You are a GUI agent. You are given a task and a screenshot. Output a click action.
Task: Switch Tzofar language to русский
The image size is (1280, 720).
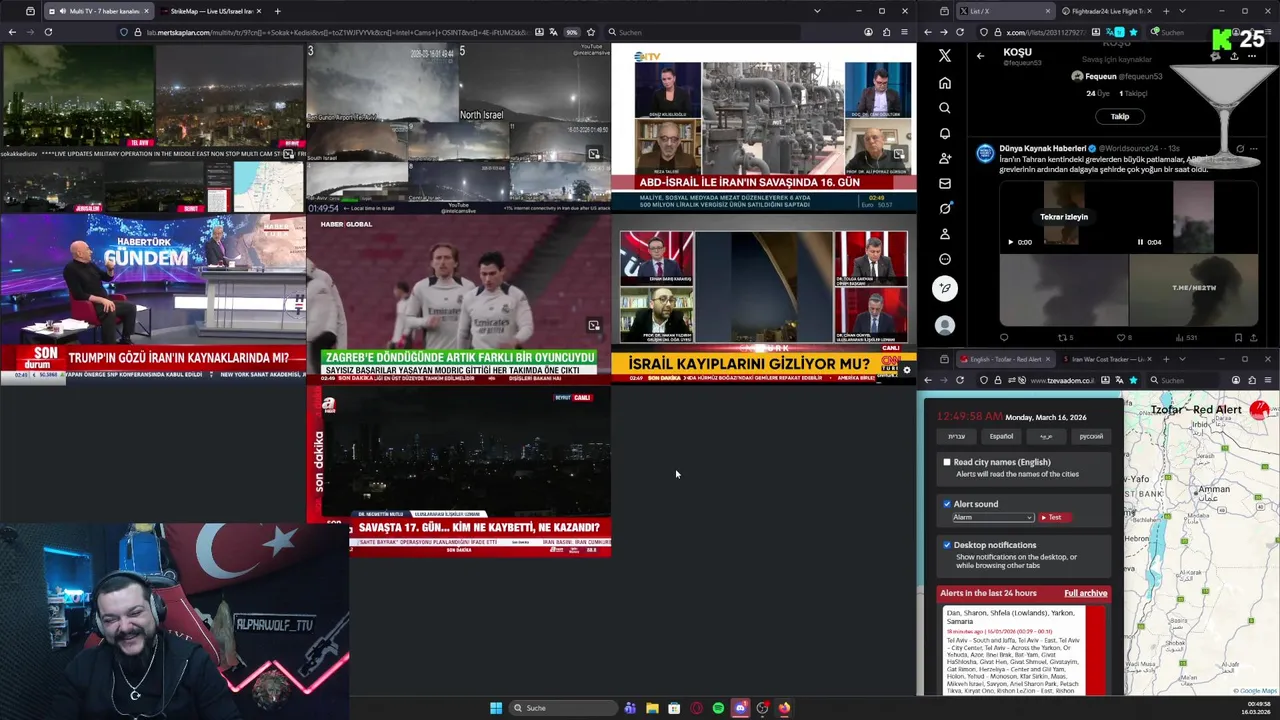pyautogui.click(x=1091, y=436)
